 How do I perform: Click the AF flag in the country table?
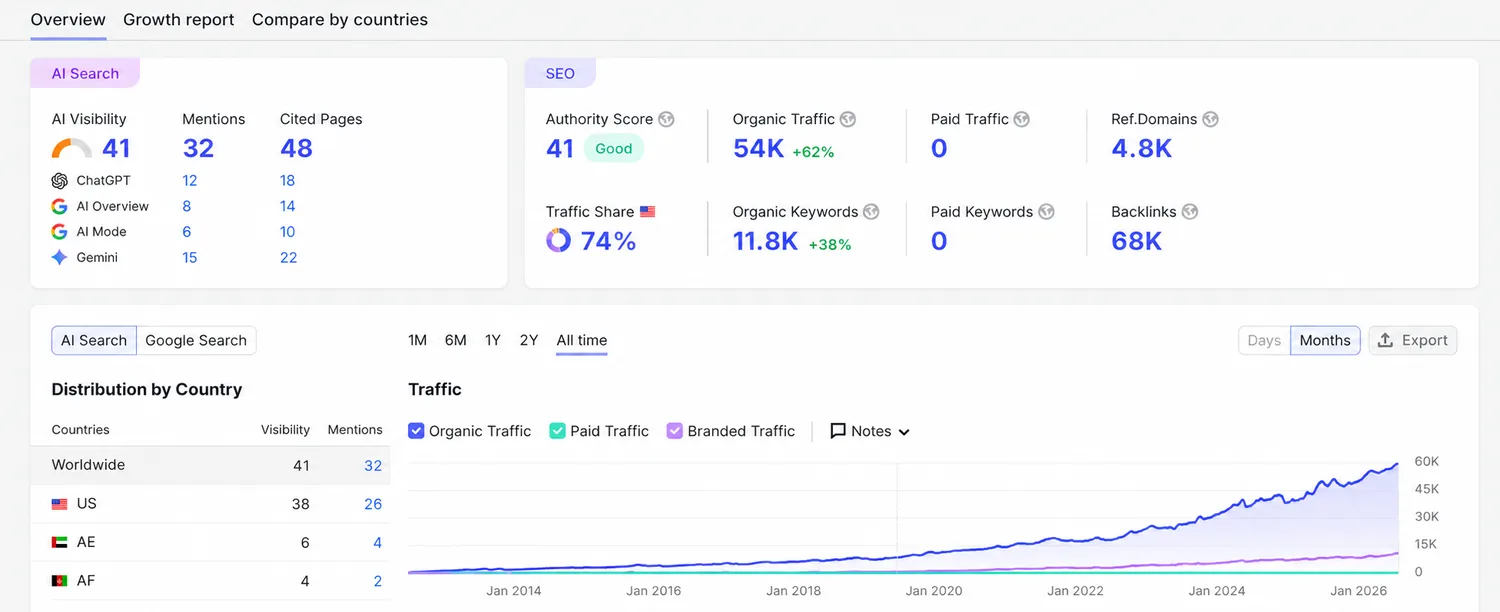[x=60, y=581]
